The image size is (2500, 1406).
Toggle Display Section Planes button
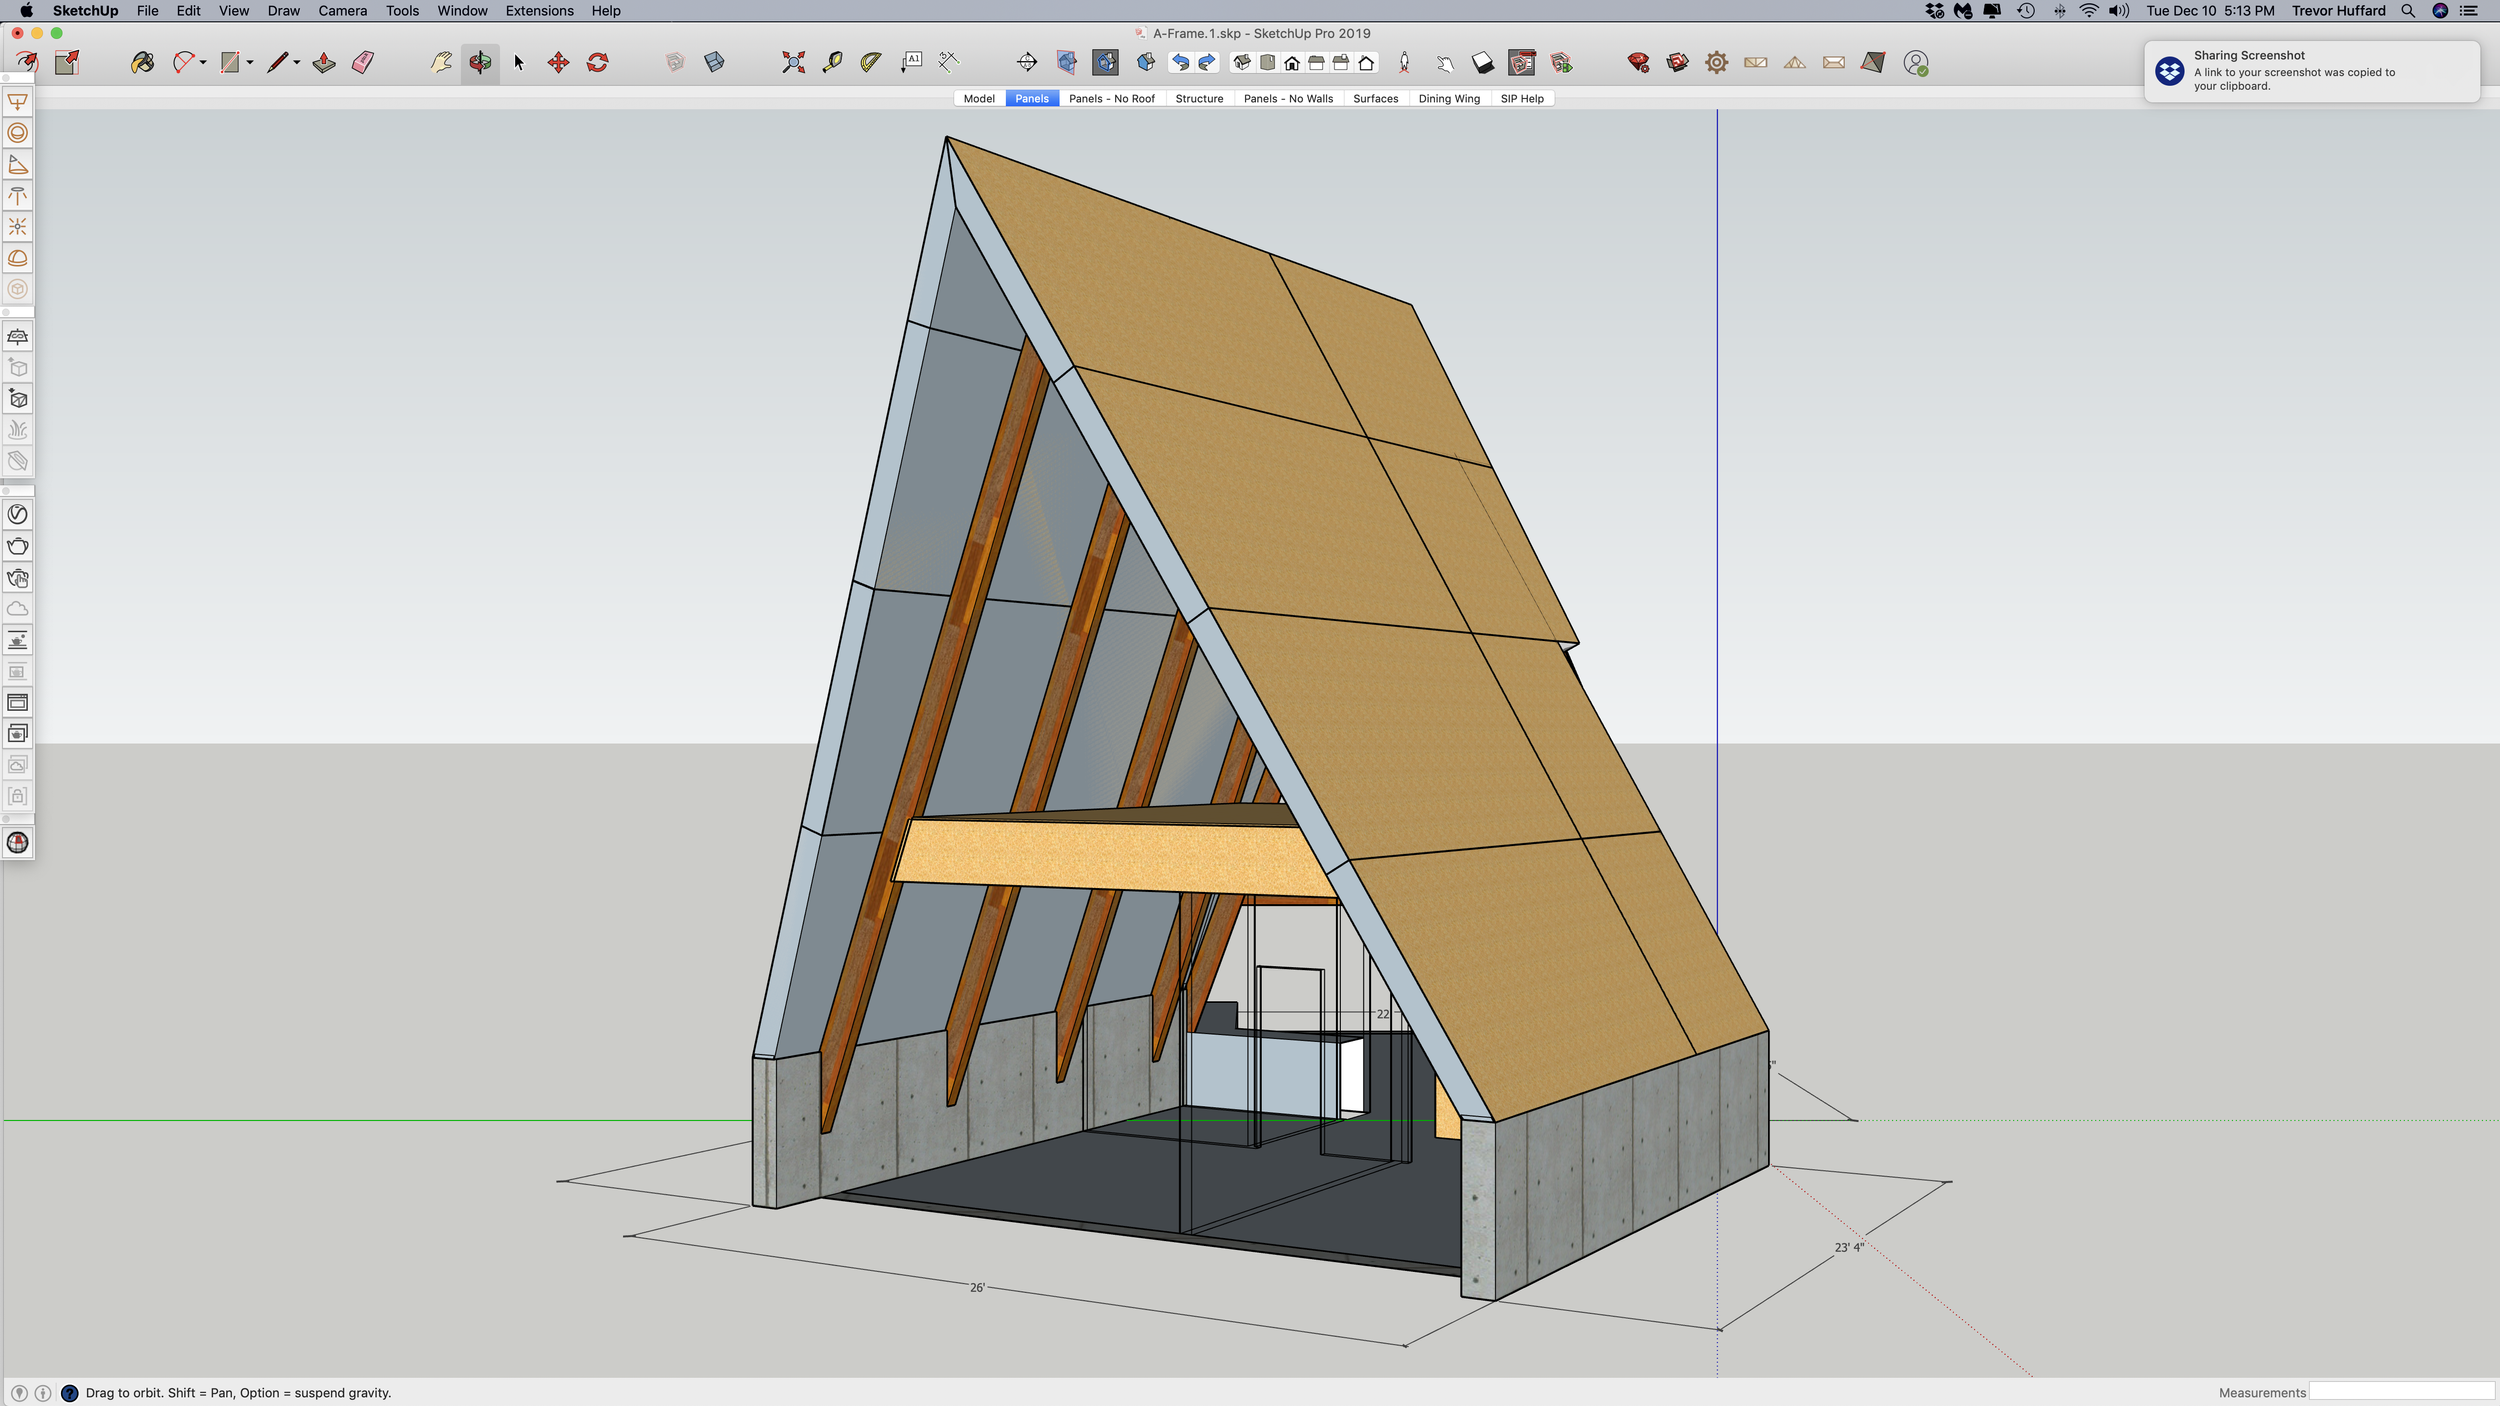pos(1067,63)
